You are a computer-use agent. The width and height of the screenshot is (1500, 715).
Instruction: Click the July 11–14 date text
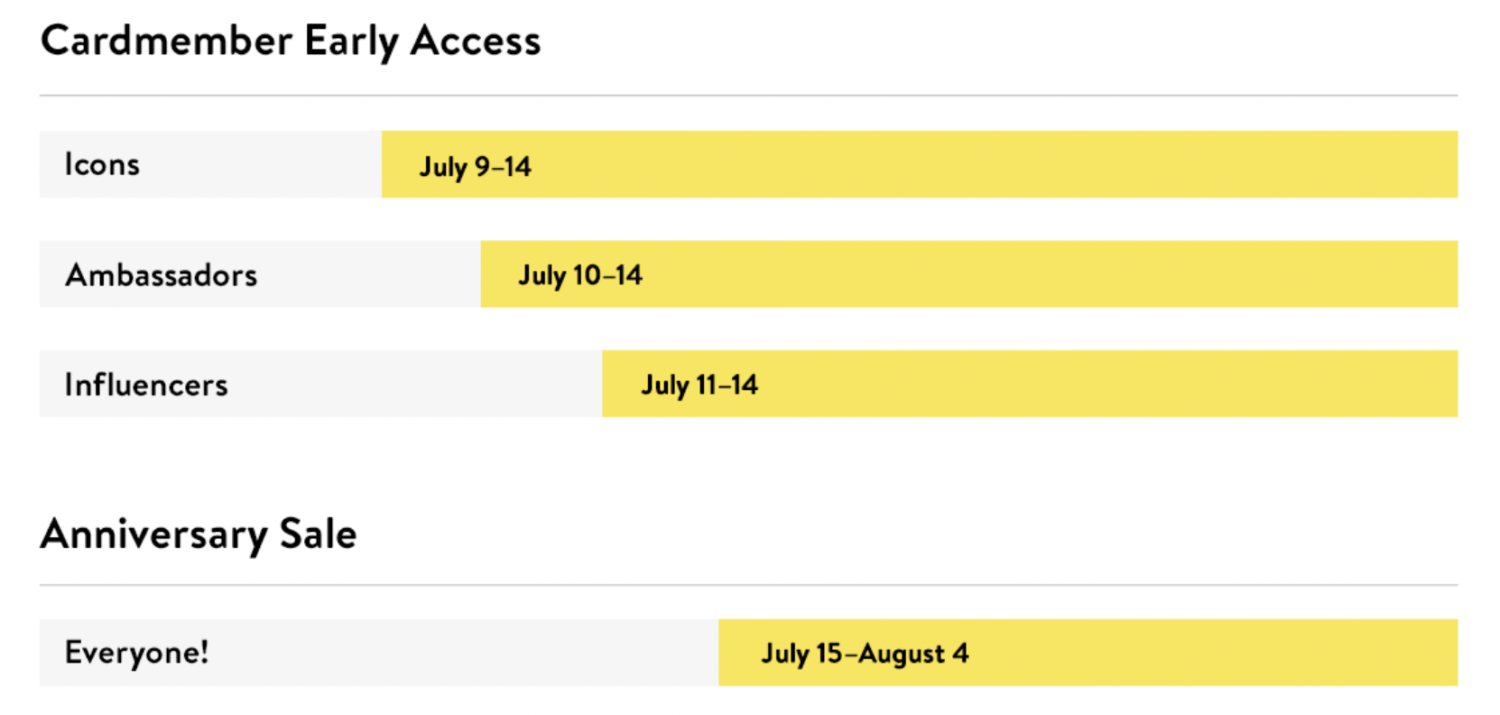point(699,386)
